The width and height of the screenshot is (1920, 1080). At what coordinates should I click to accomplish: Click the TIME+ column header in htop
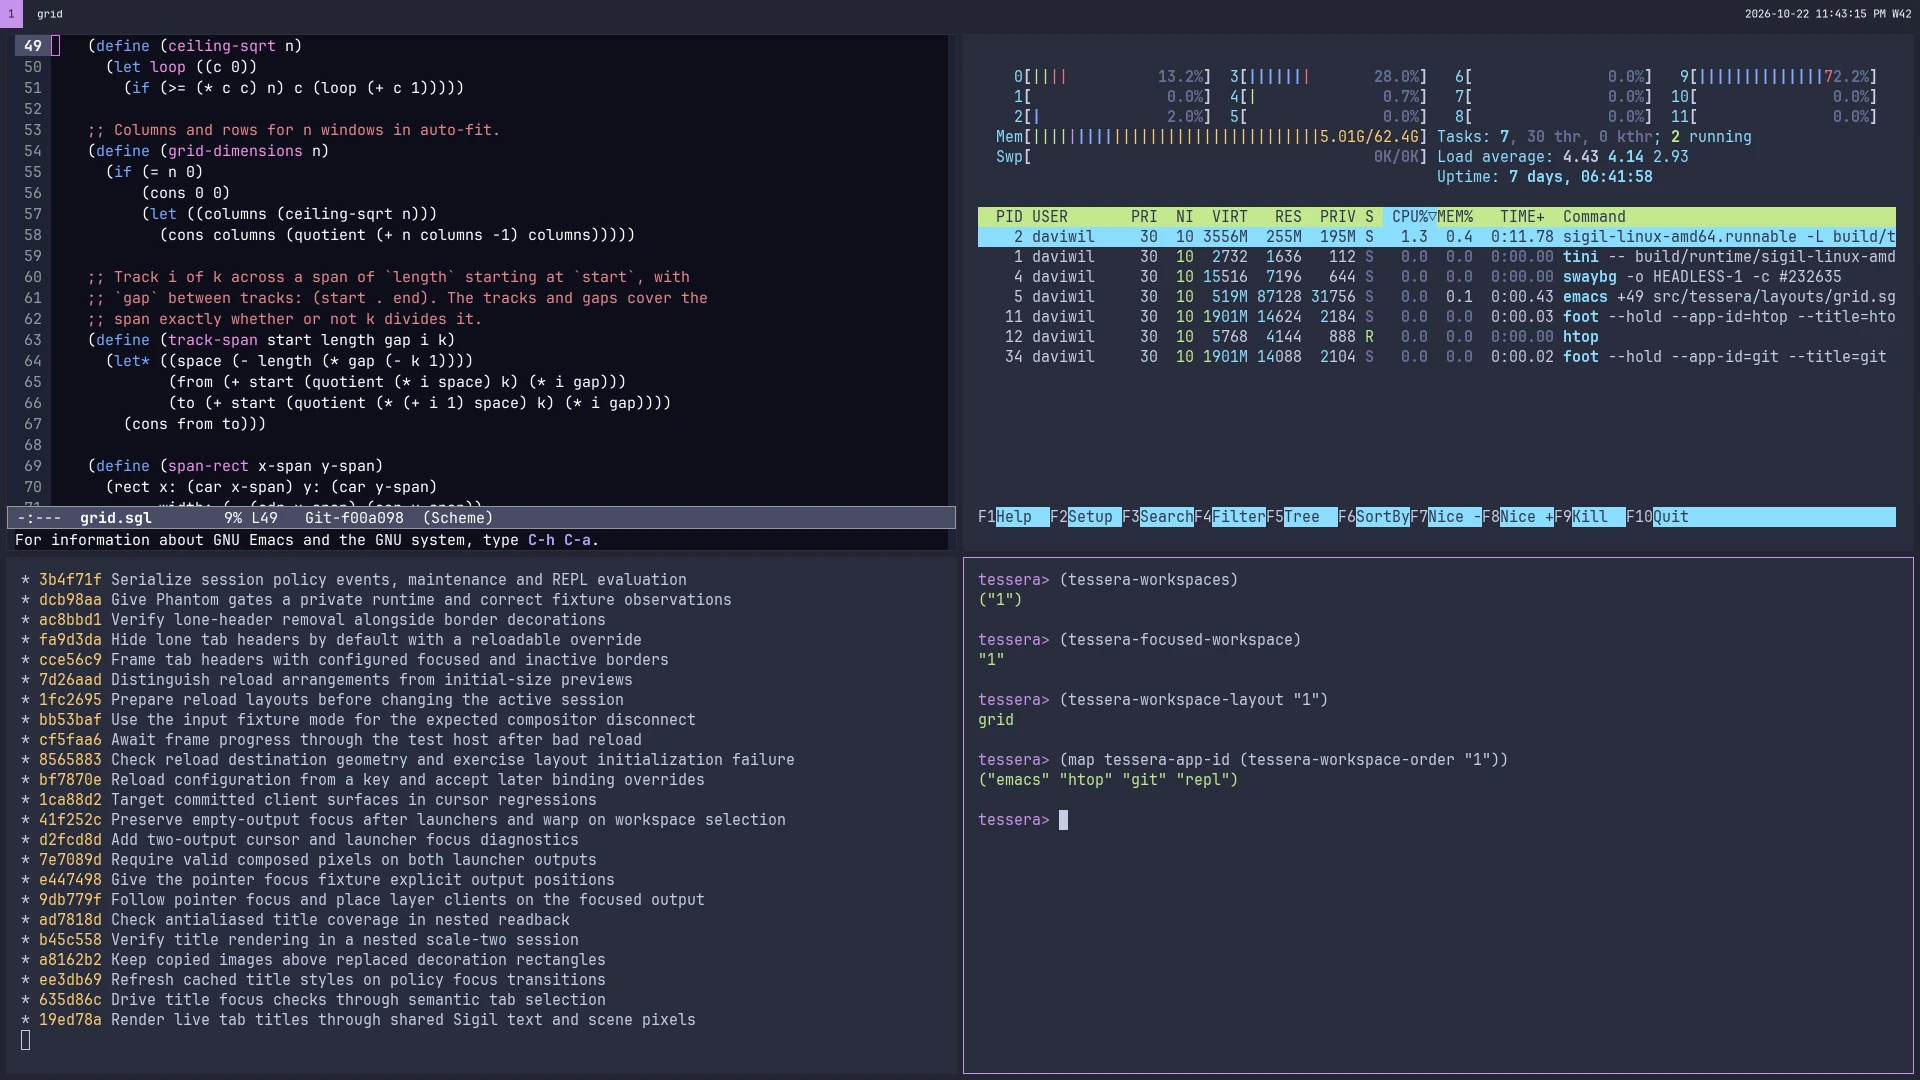[1521, 217]
